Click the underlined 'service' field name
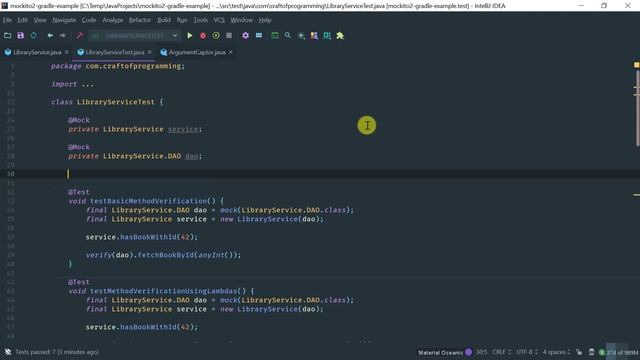 click(x=183, y=129)
